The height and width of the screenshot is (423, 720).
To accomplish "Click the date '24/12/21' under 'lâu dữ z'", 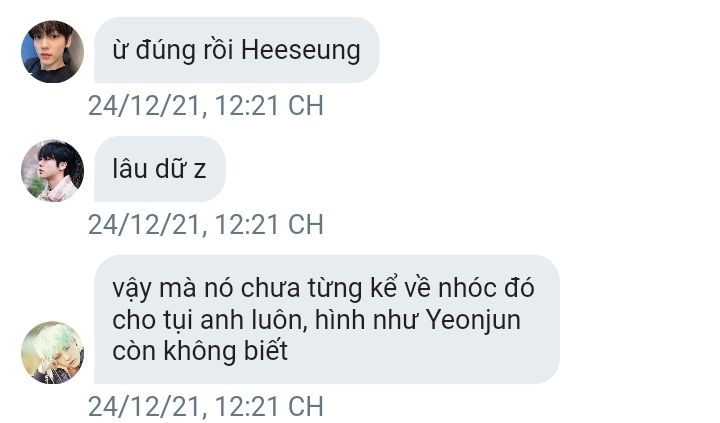I will click(146, 225).
